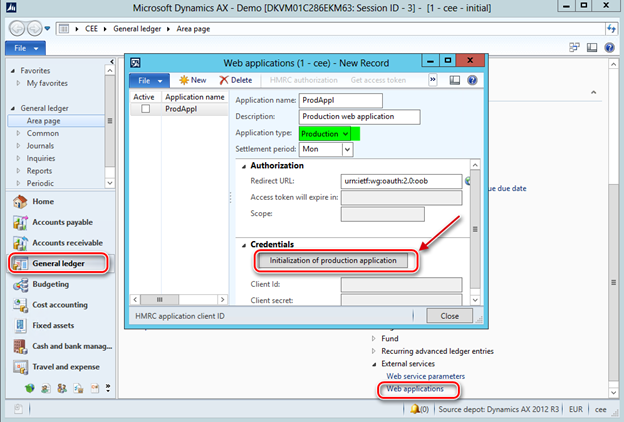Select ProdAppl row in the grid
624x422 pixels.
pos(179,109)
